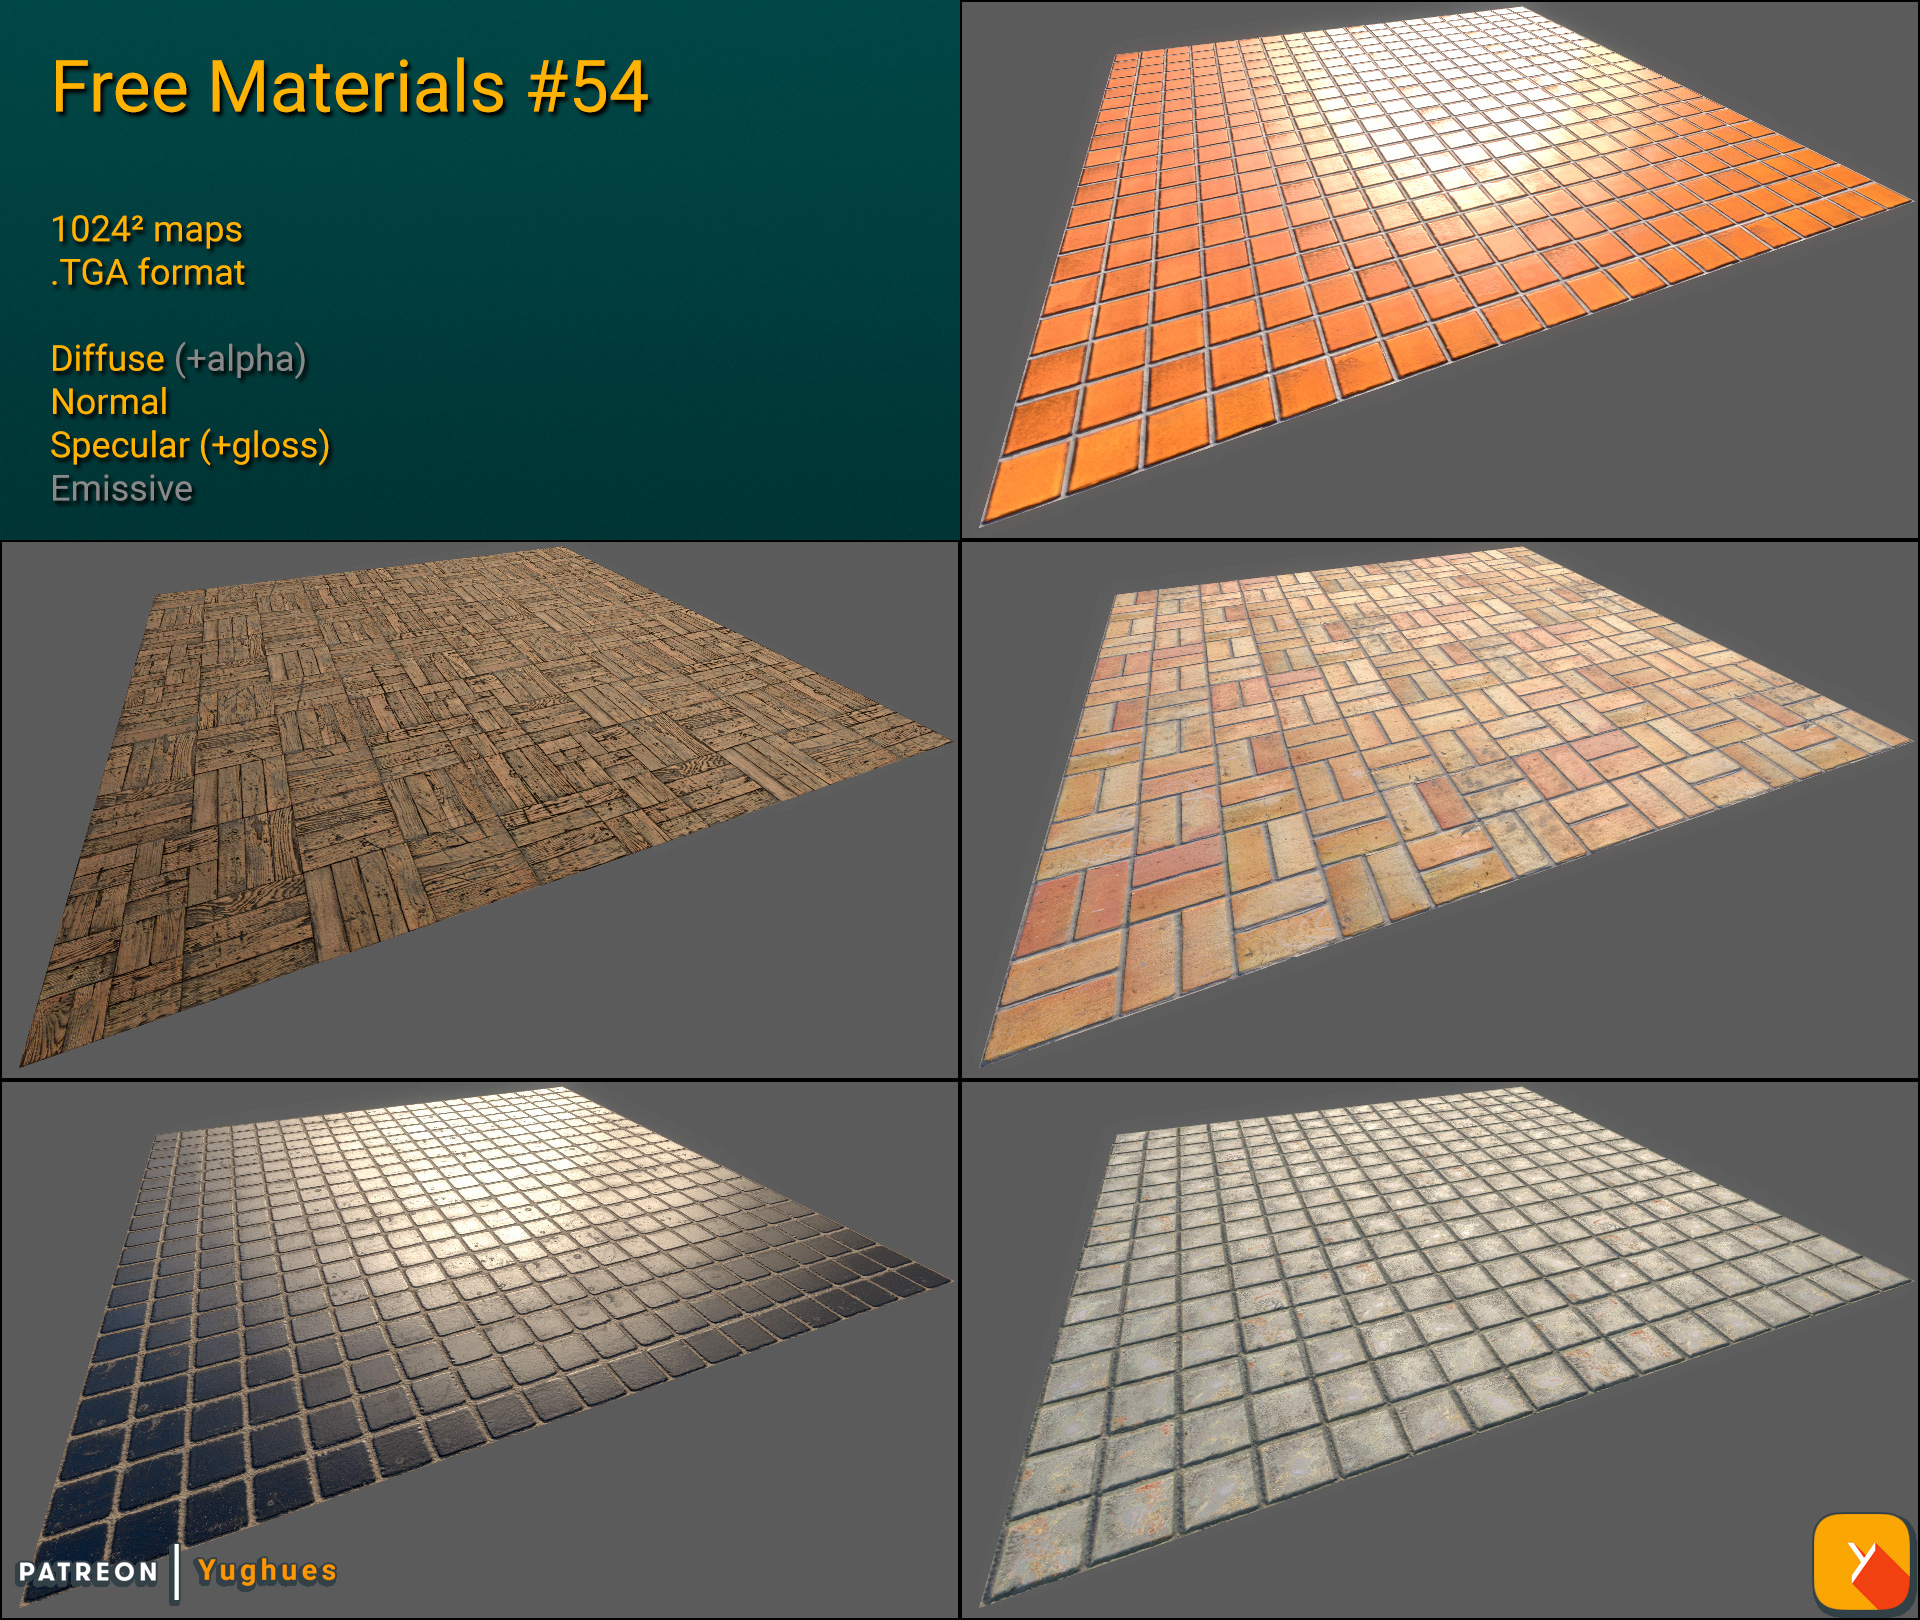Select the Normal map label
The height and width of the screenshot is (1620, 1920).
coord(109,403)
